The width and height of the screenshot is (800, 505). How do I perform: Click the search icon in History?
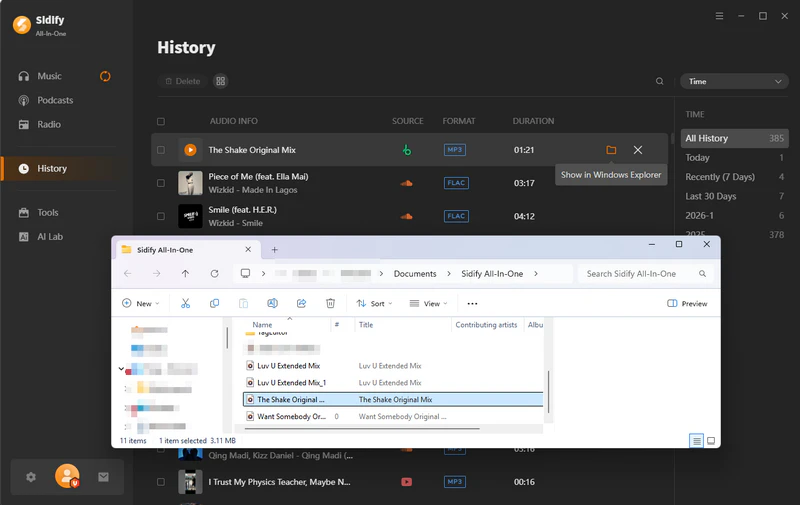pos(659,81)
